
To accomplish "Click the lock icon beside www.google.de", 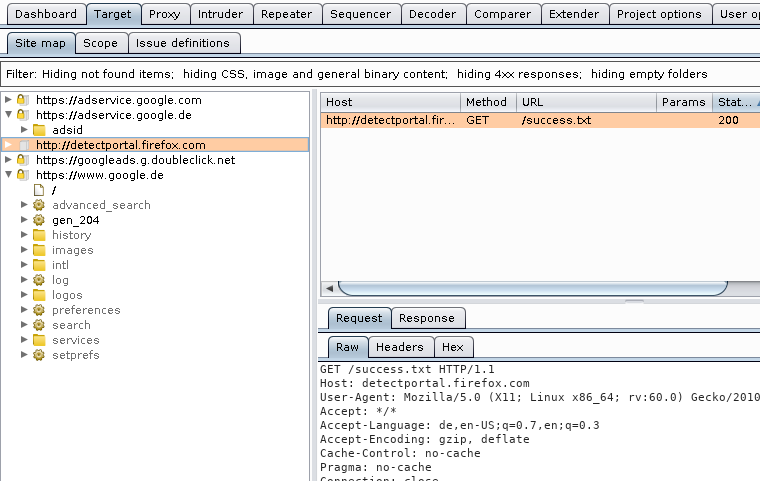I will coord(23,175).
